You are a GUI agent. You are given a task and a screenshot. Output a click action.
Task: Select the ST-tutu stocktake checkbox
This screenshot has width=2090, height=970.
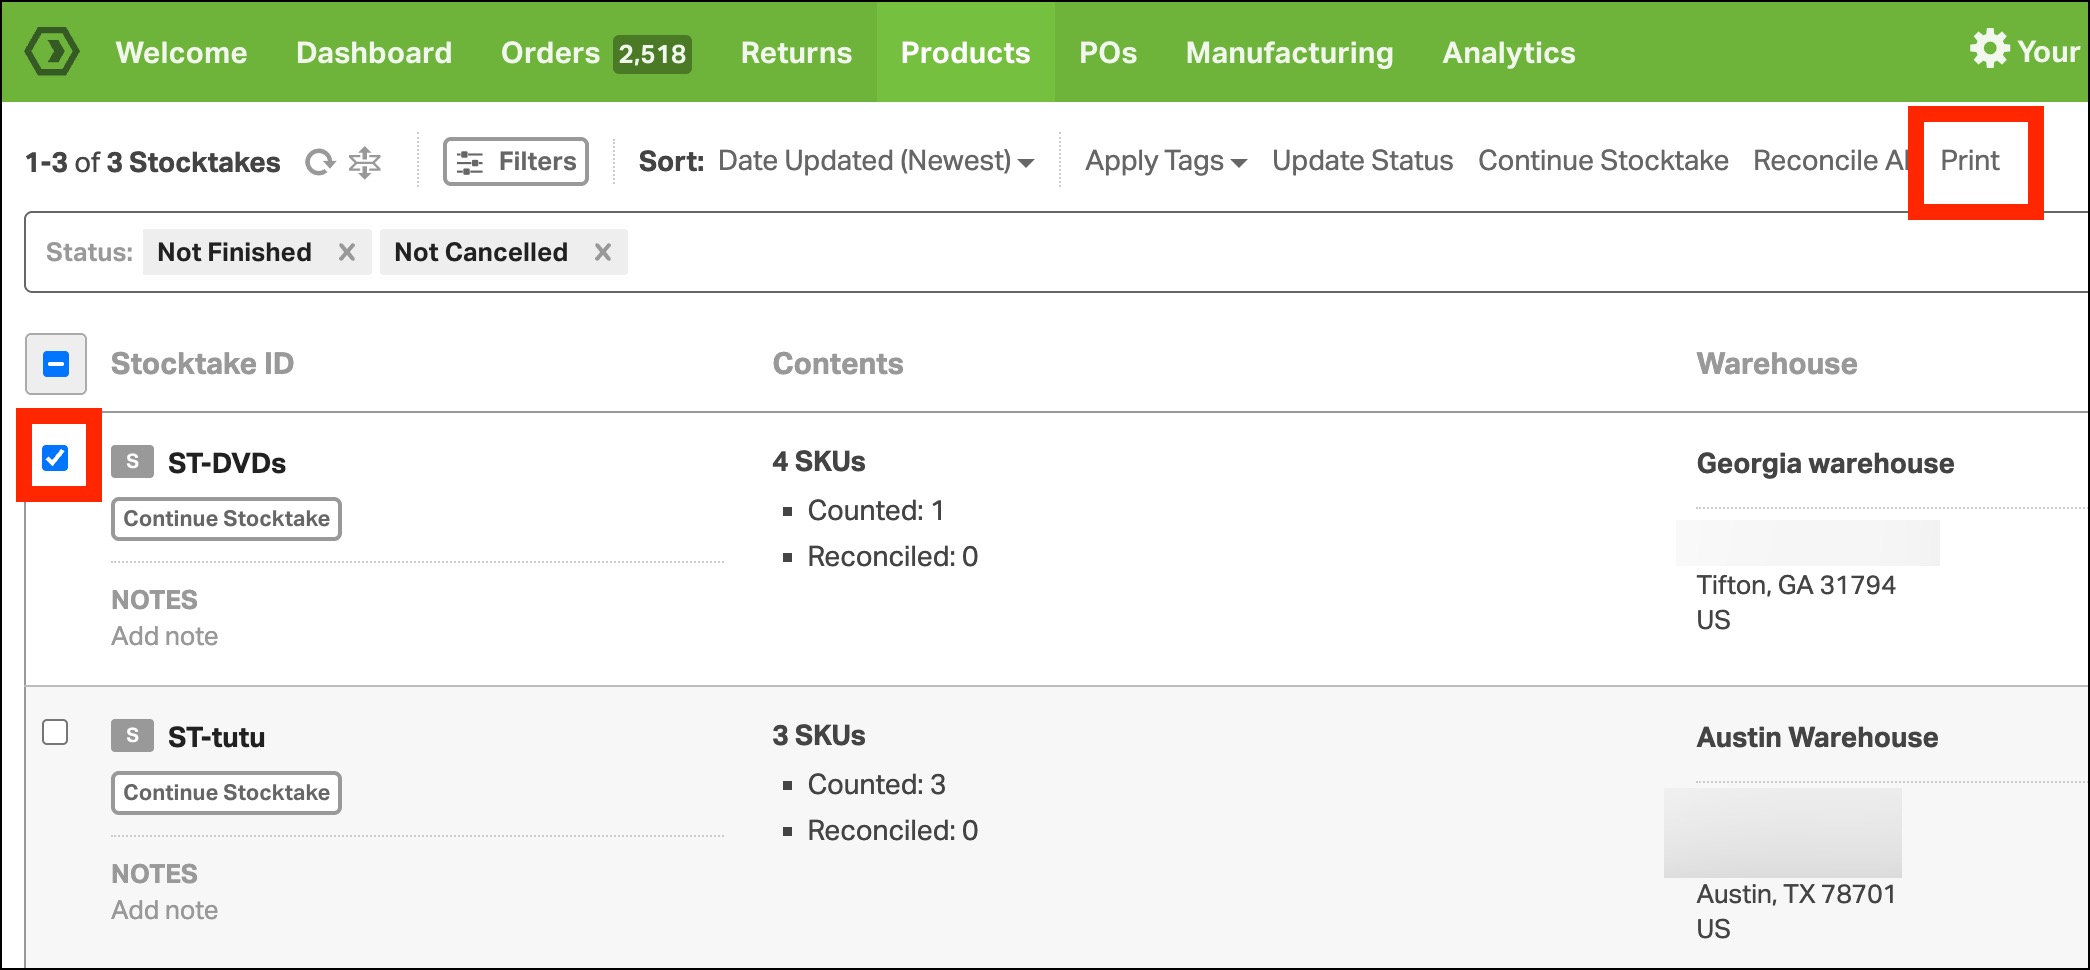56,732
